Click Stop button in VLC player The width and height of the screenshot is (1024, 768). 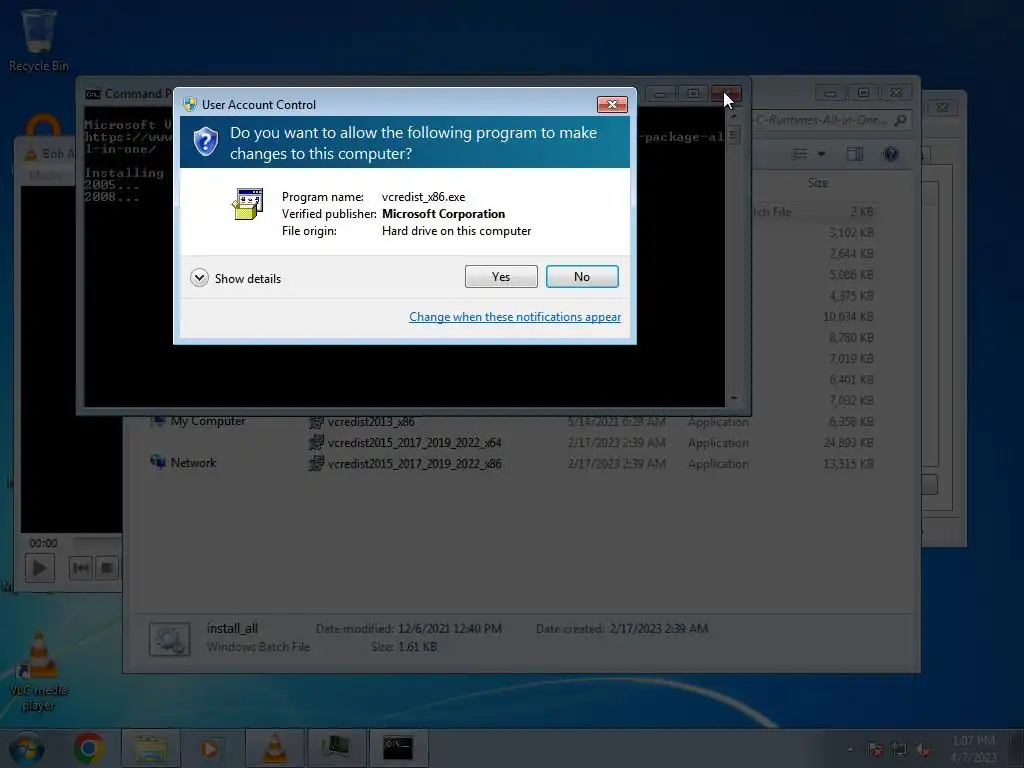tap(107, 568)
